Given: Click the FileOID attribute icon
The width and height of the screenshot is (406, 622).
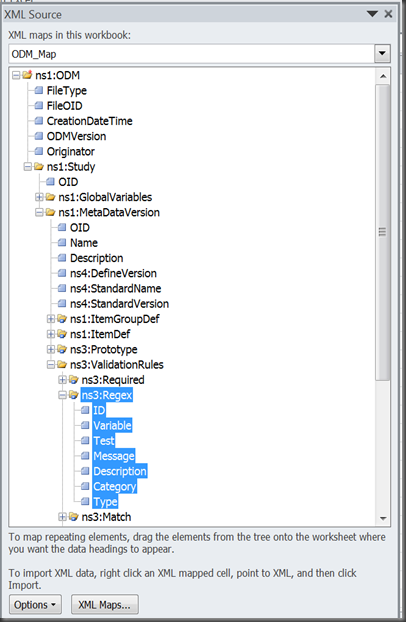Looking at the screenshot, I should 38,106.
